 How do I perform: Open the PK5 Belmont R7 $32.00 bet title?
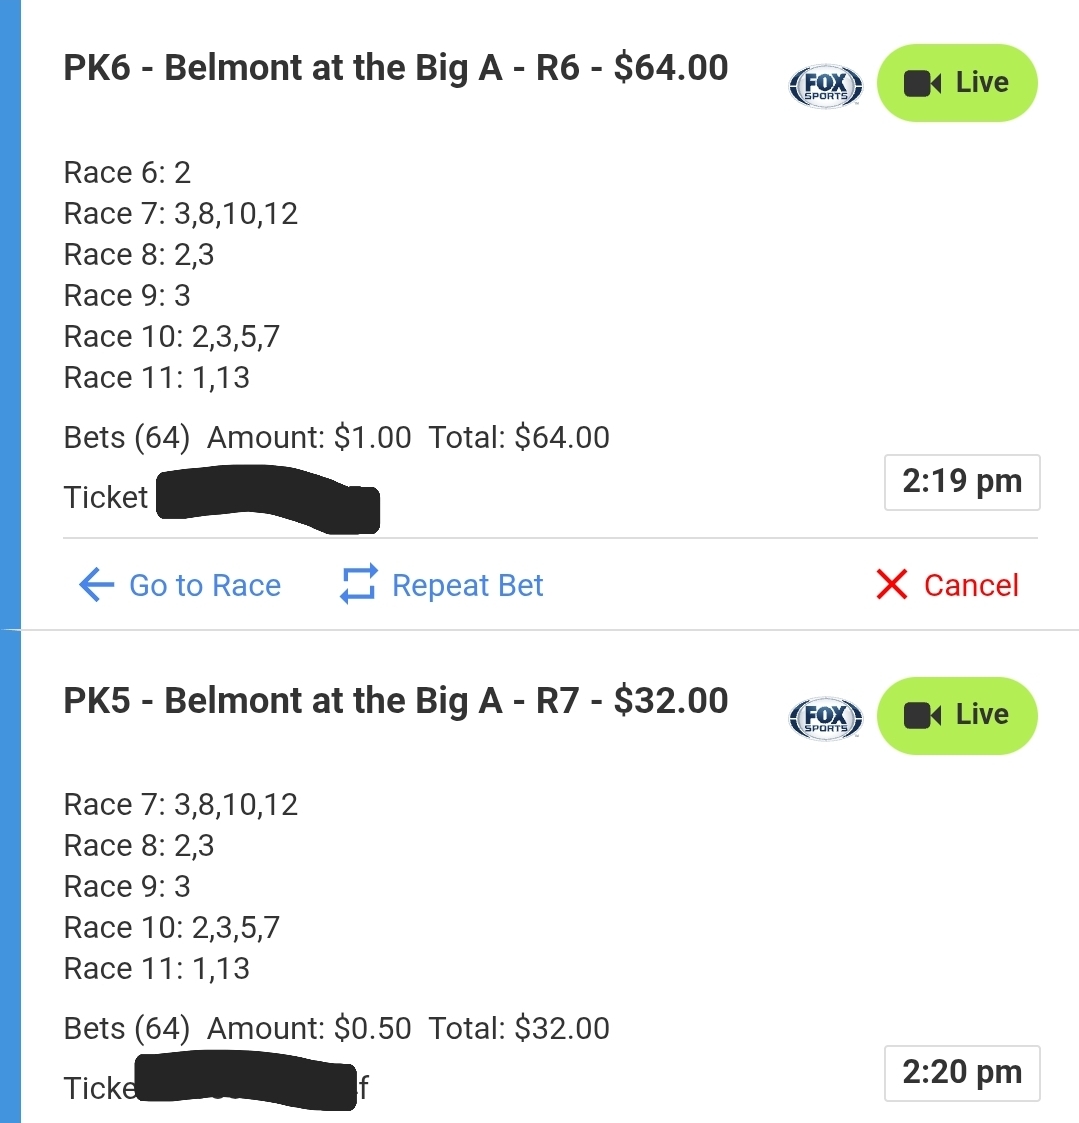coord(395,700)
